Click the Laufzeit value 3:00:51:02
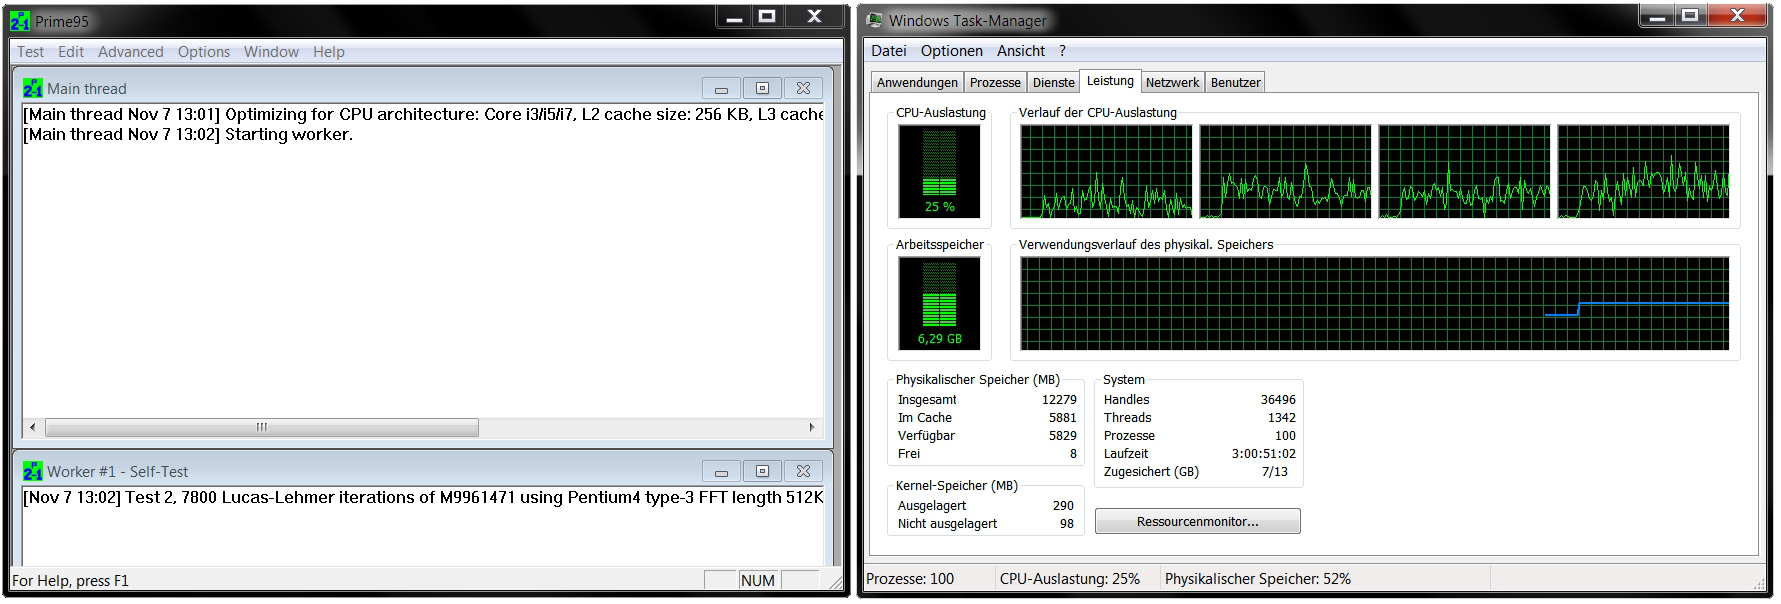This screenshot has width=1781, height=604. (1263, 454)
